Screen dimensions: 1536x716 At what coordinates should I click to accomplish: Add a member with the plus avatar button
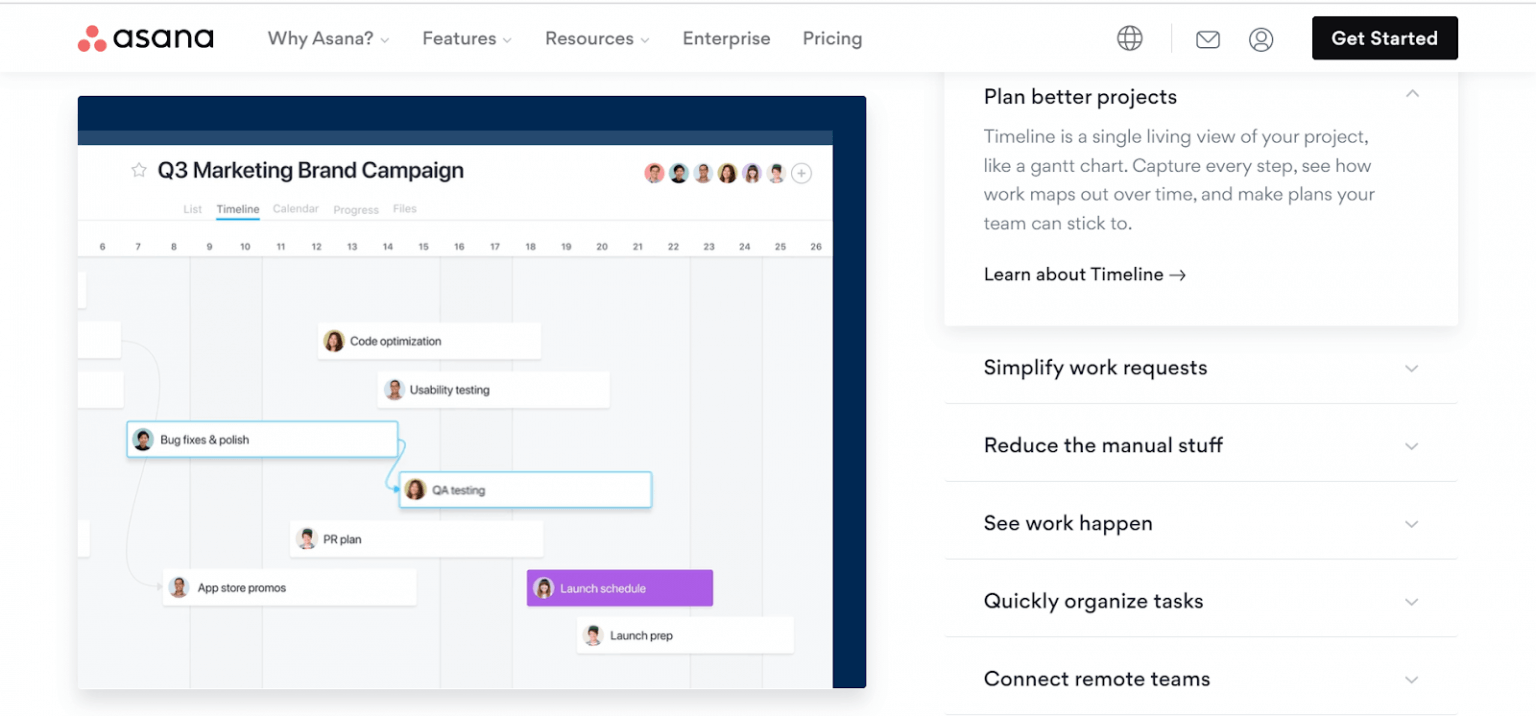coord(801,173)
